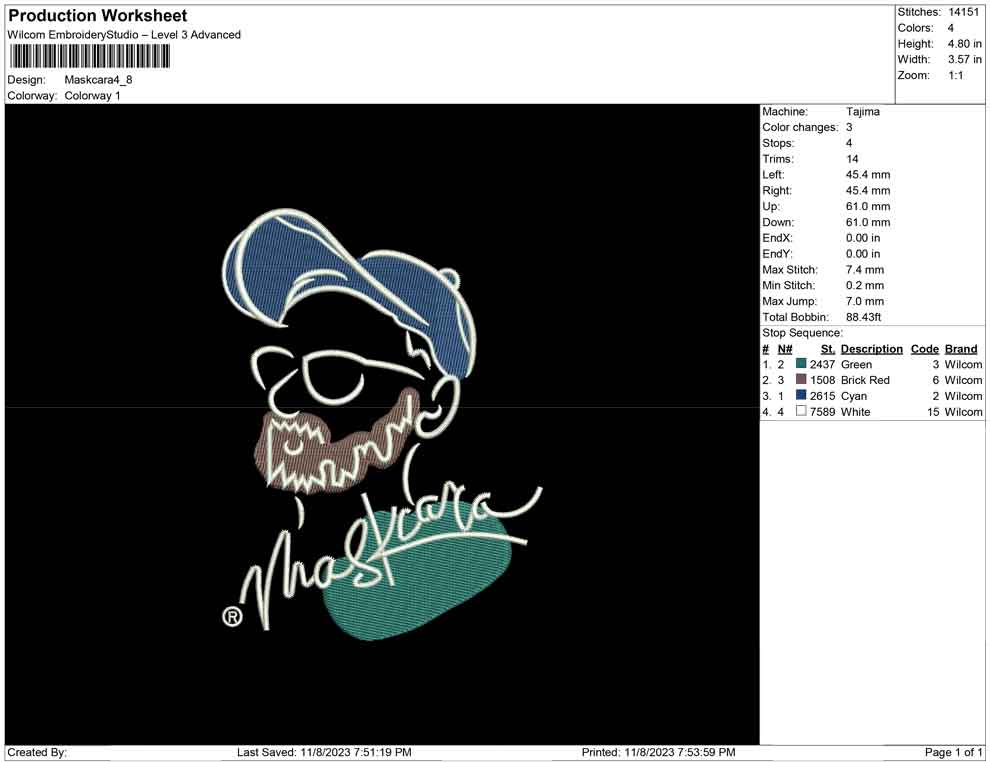Click the 'Stop Sequence:' heading
Image resolution: width=990 pixels, height=762 pixels.
click(x=802, y=333)
